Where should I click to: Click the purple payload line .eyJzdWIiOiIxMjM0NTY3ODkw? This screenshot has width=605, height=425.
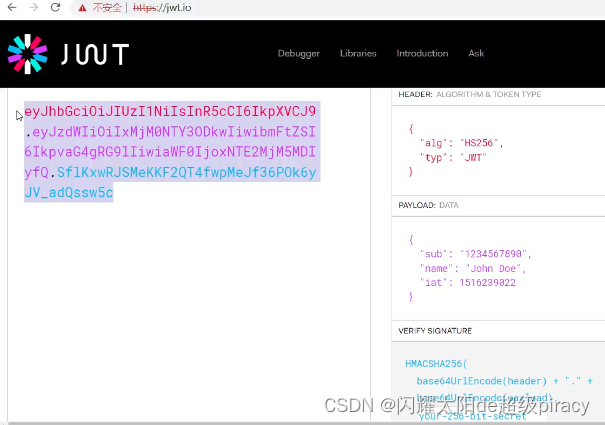[x=170, y=132]
